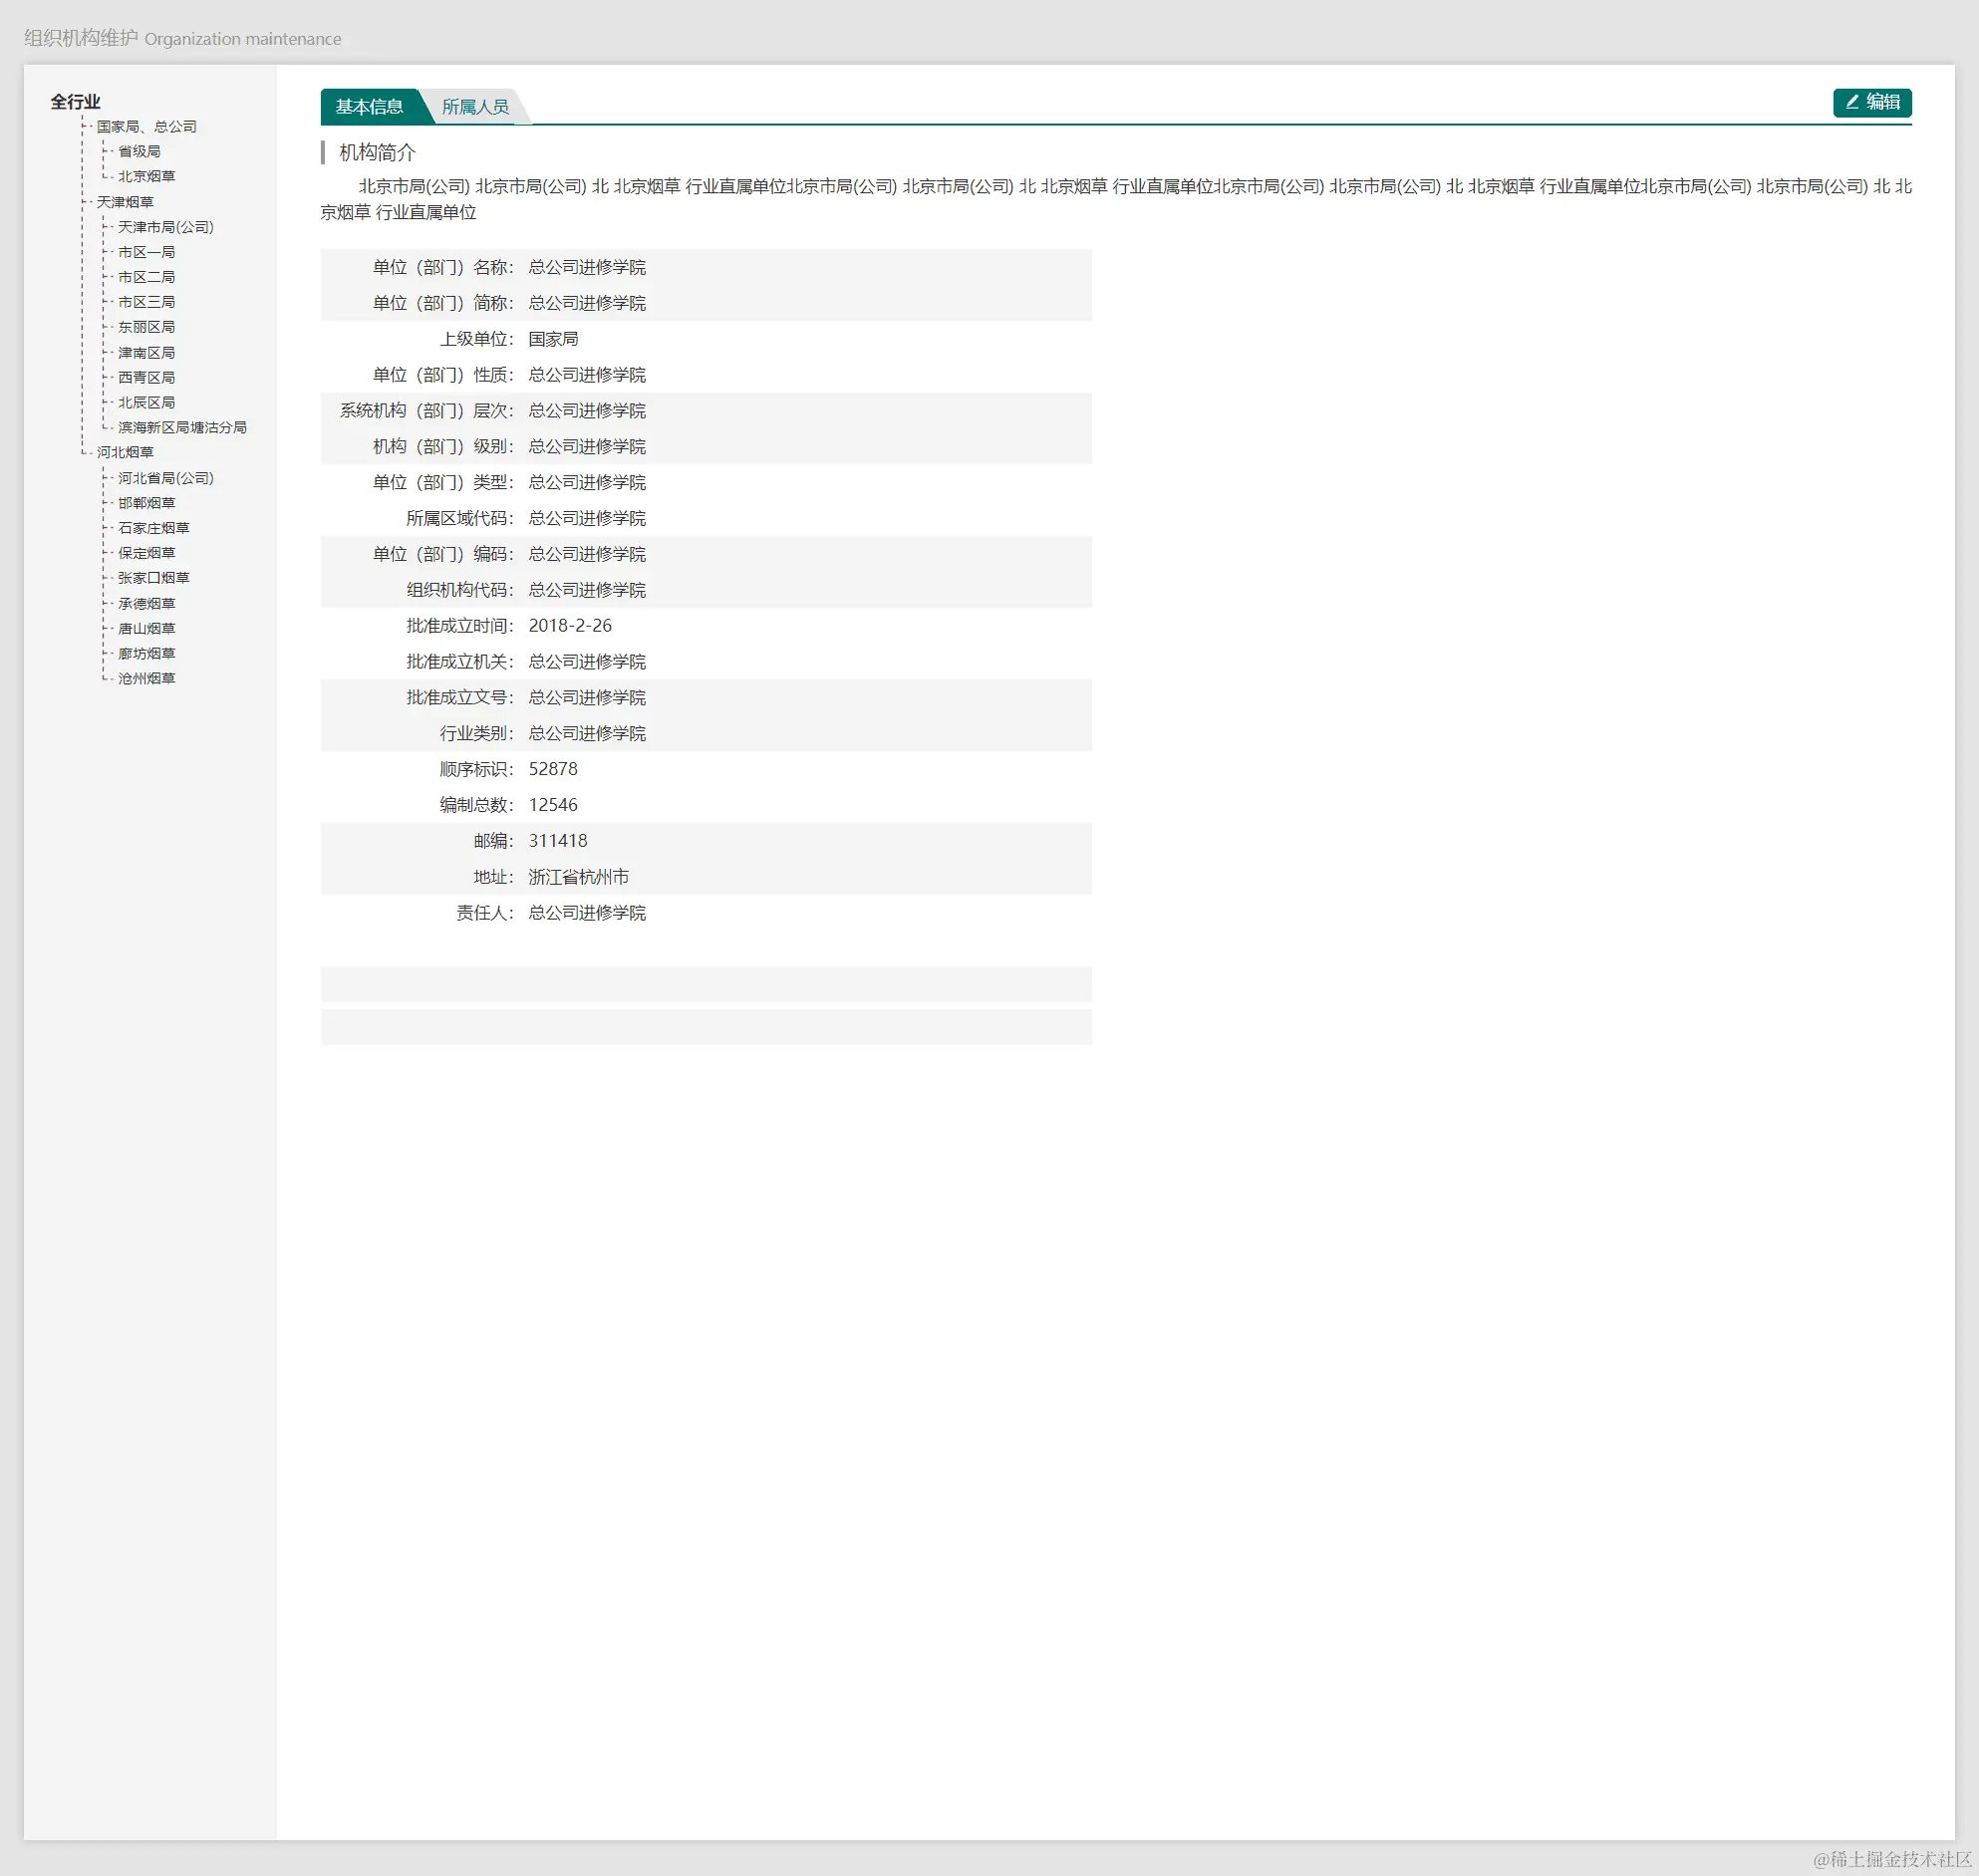This screenshot has height=1876, width=1979.
Task: Select 张家口烟草 tree node
Action: (x=153, y=579)
